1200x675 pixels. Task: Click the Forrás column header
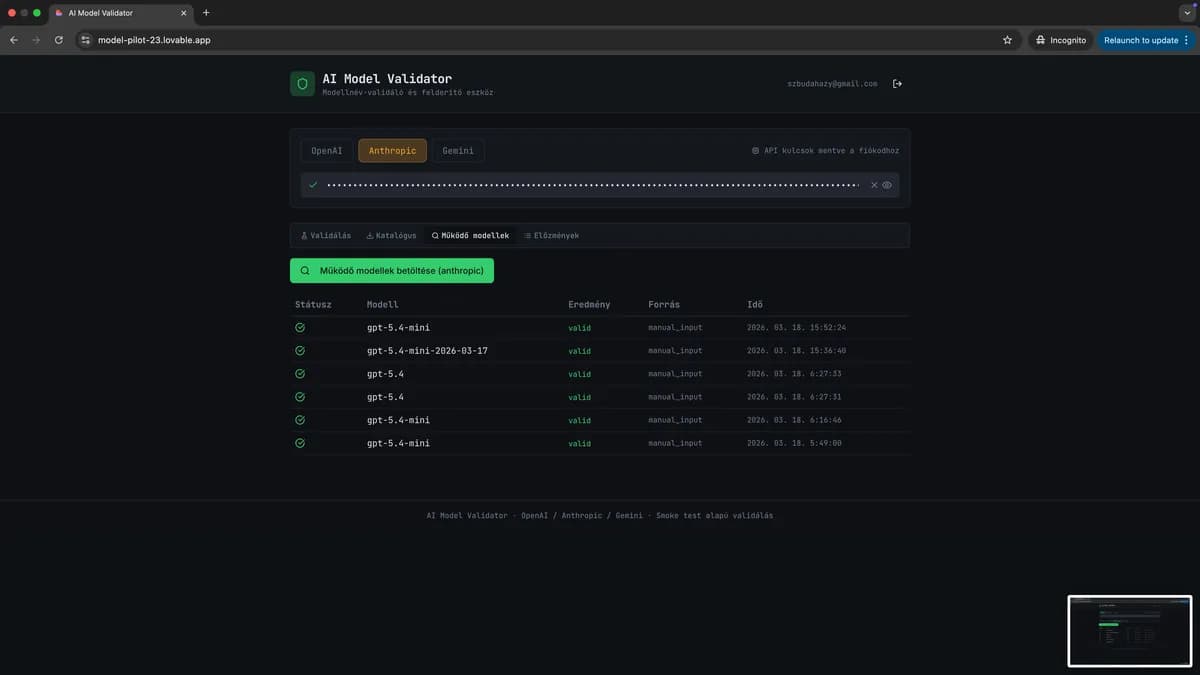pos(664,304)
